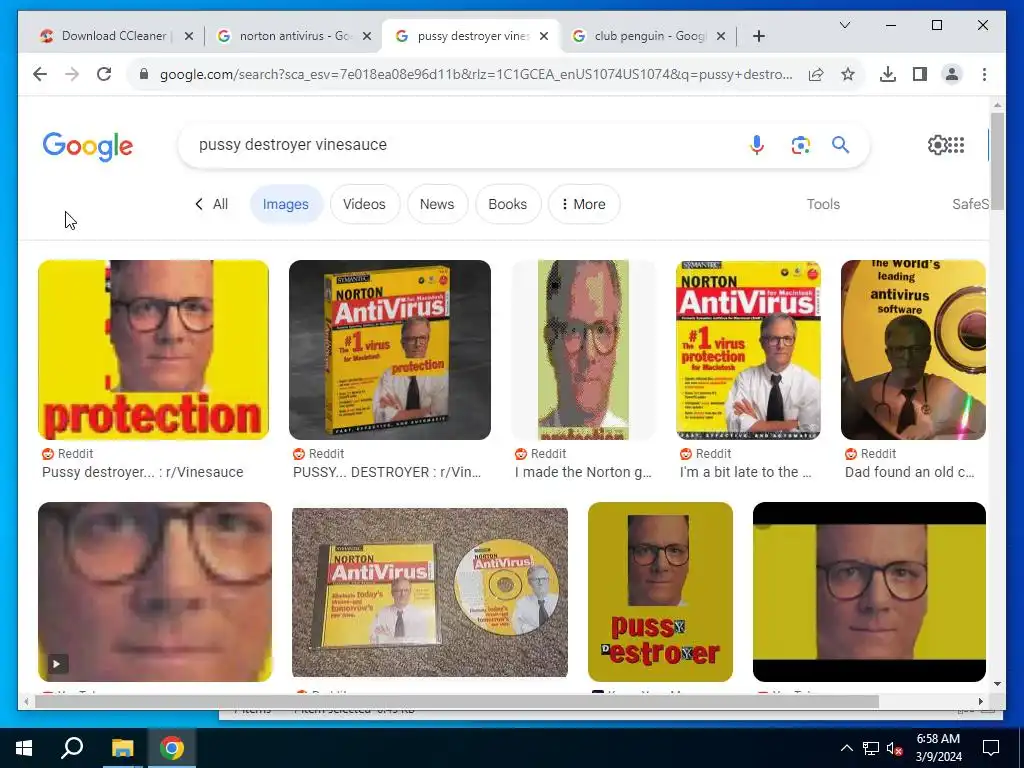The image size is (1024, 768).
Task: Open Windows taskbar search
Action: coord(72,748)
